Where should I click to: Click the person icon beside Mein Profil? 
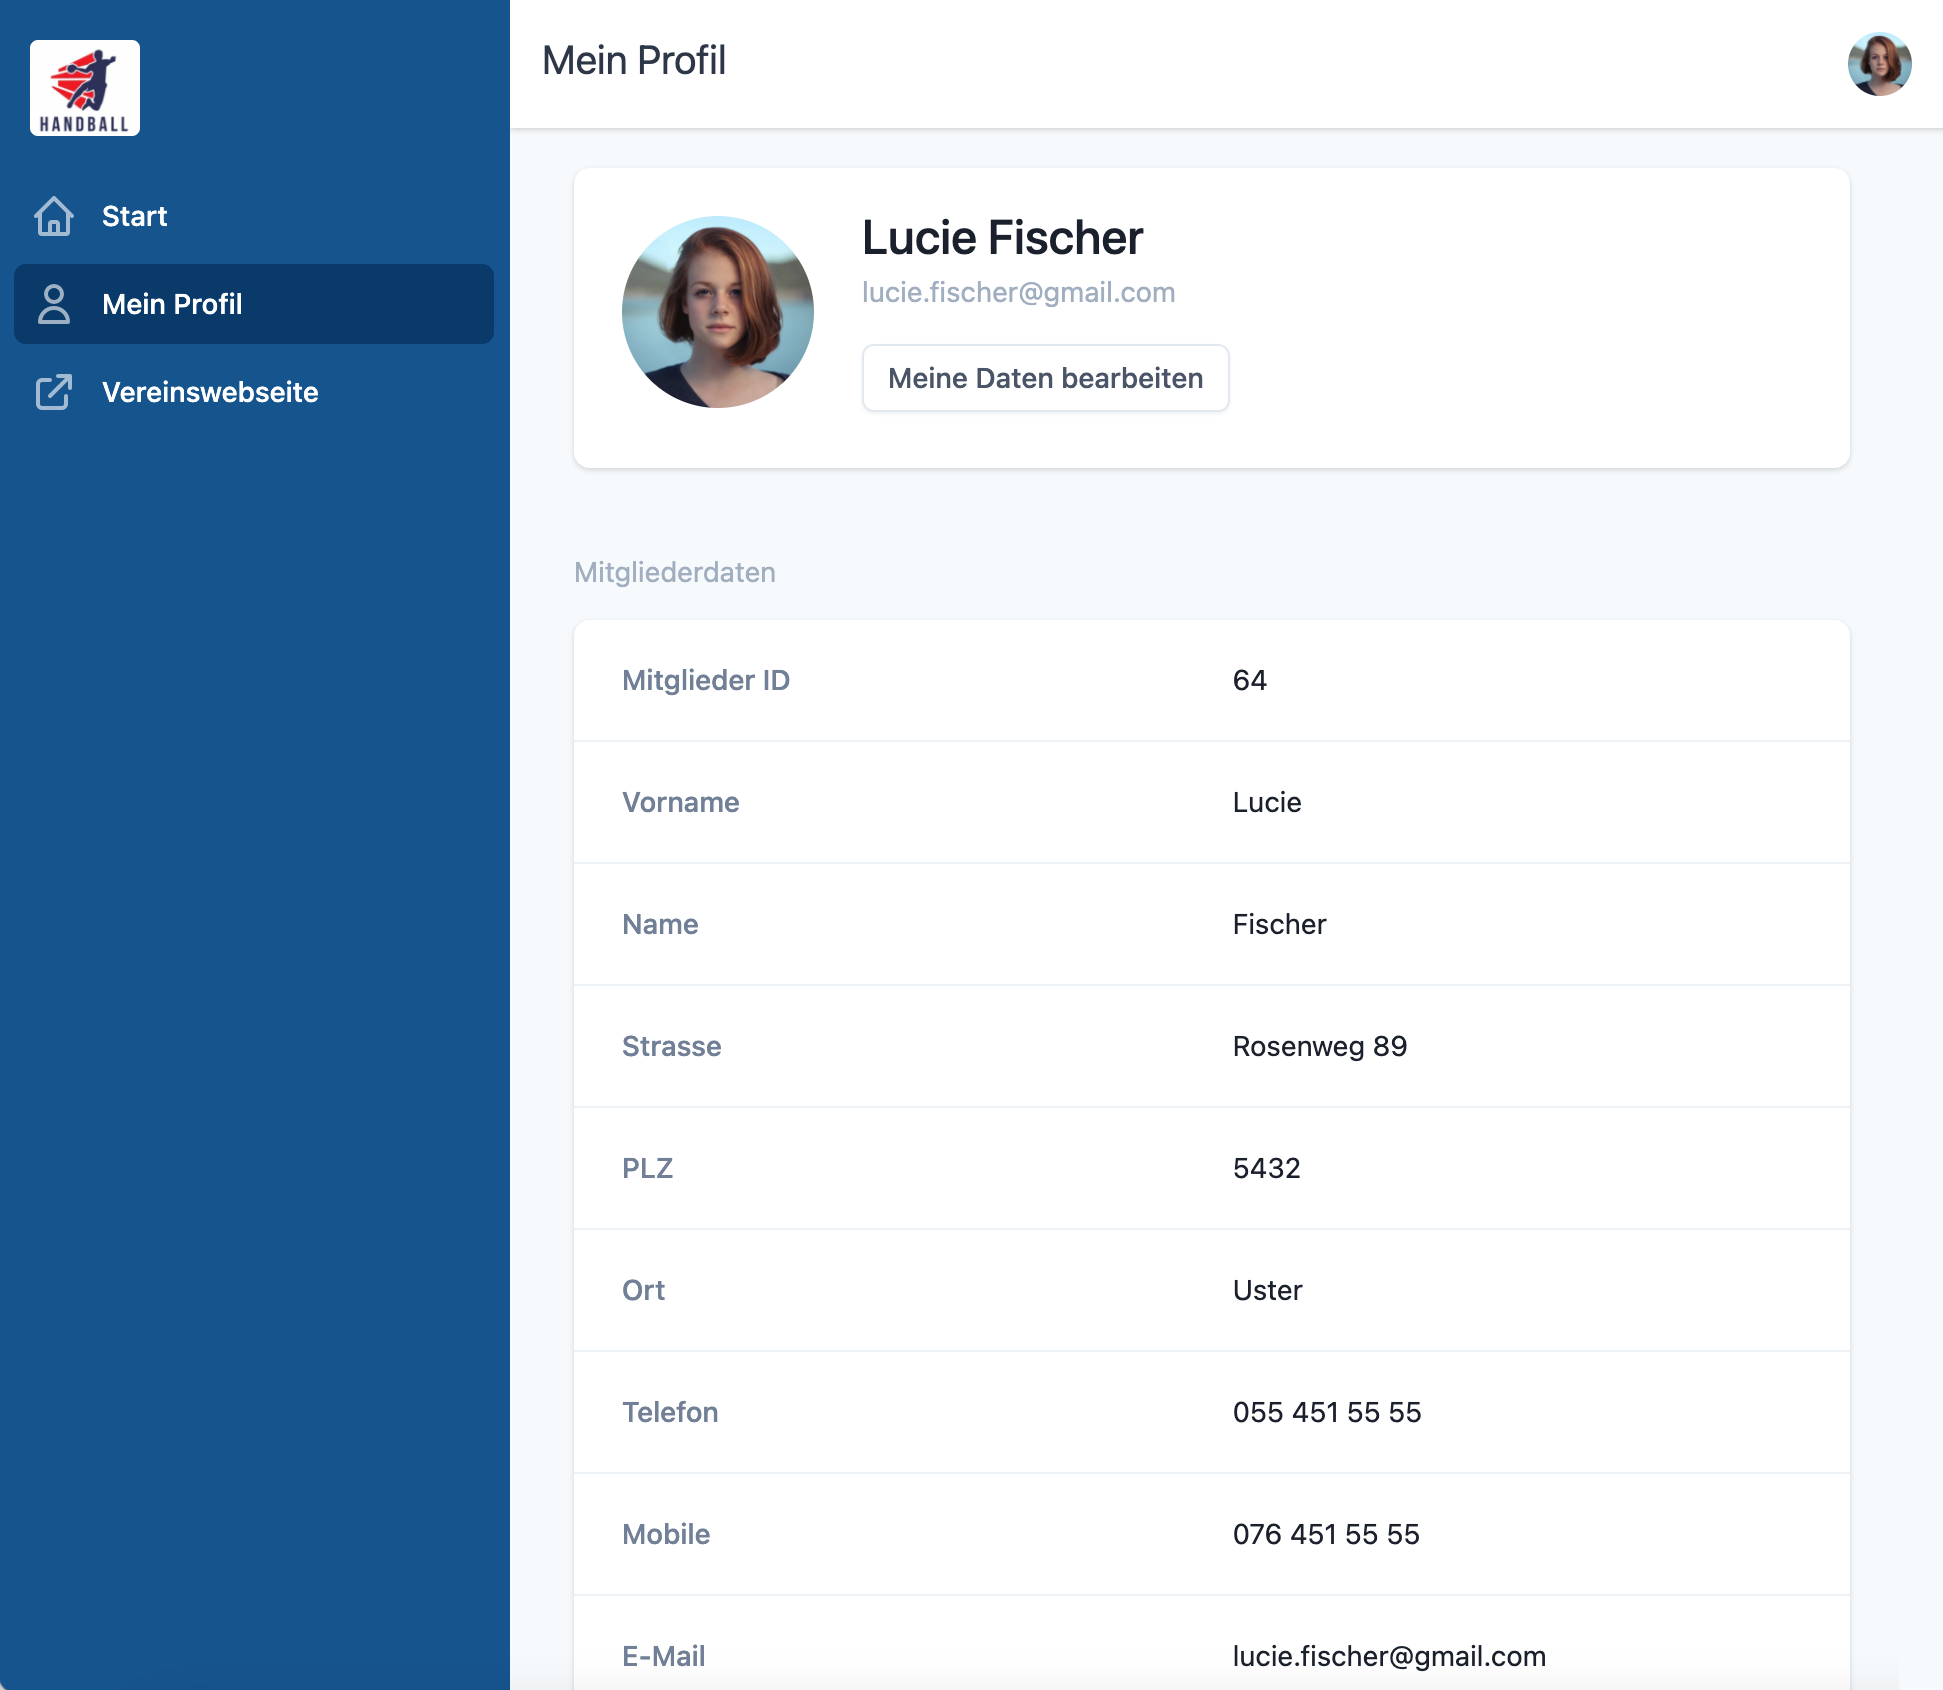54,304
